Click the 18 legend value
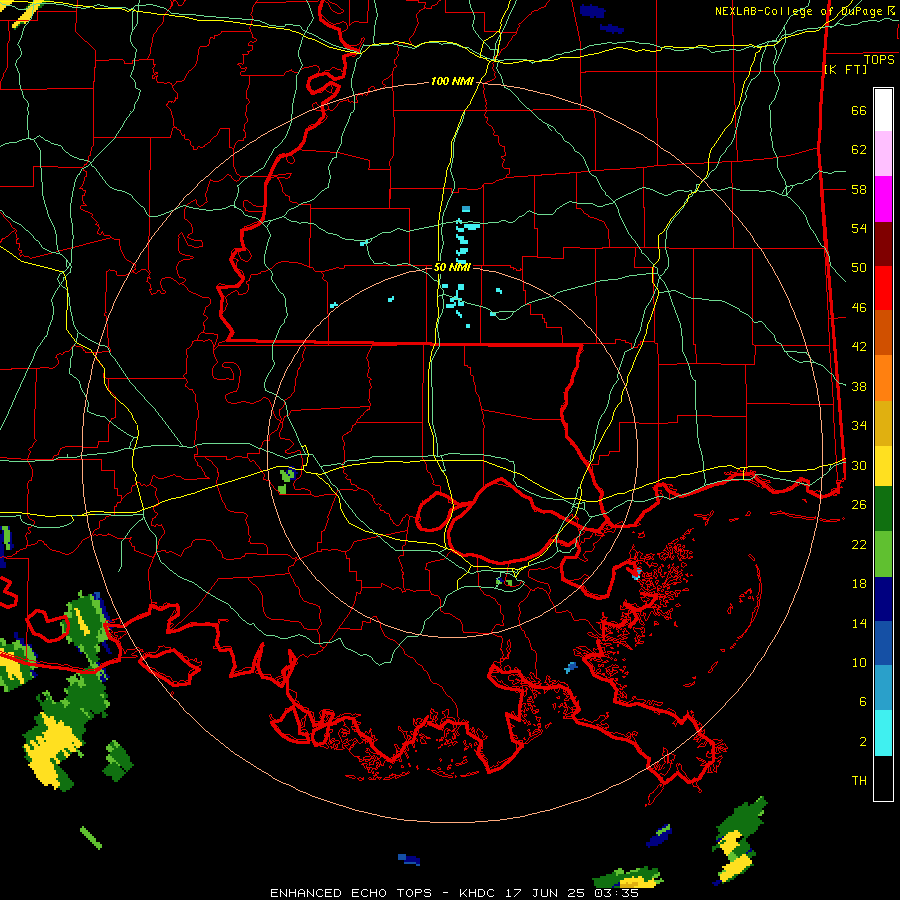 859,584
